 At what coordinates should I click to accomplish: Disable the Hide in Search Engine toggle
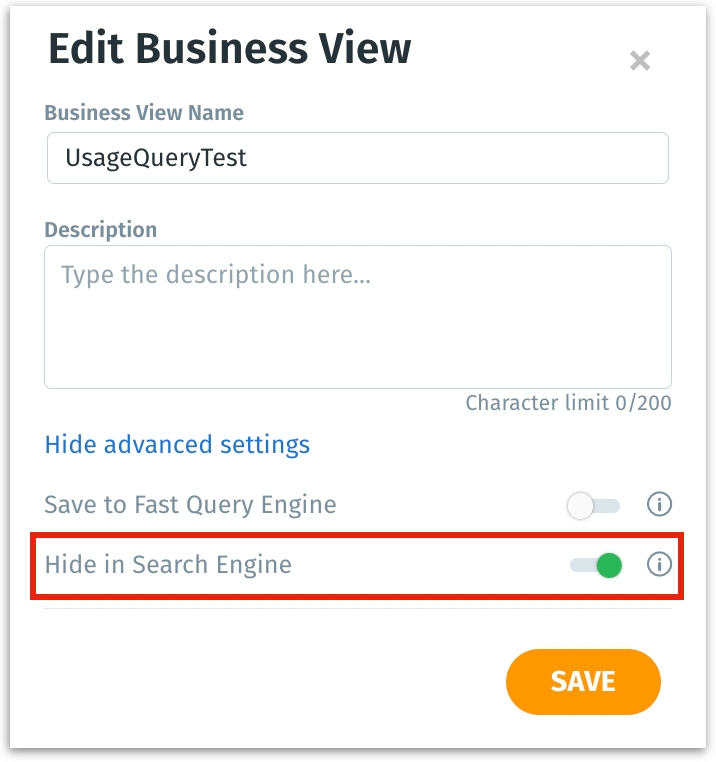click(596, 566)
